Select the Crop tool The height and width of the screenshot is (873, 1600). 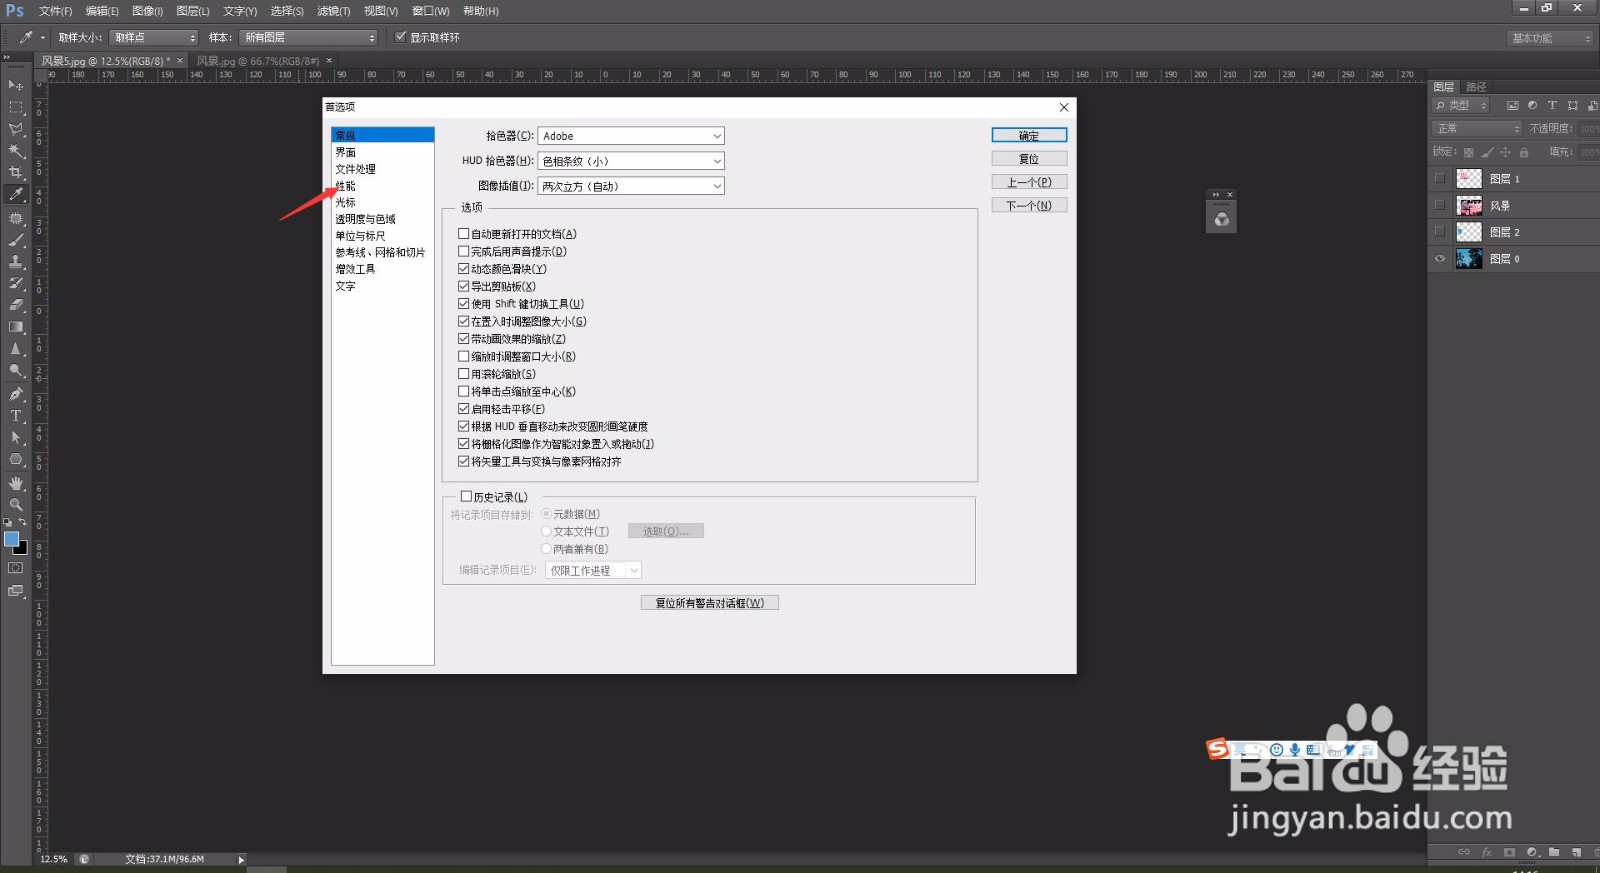16,172
